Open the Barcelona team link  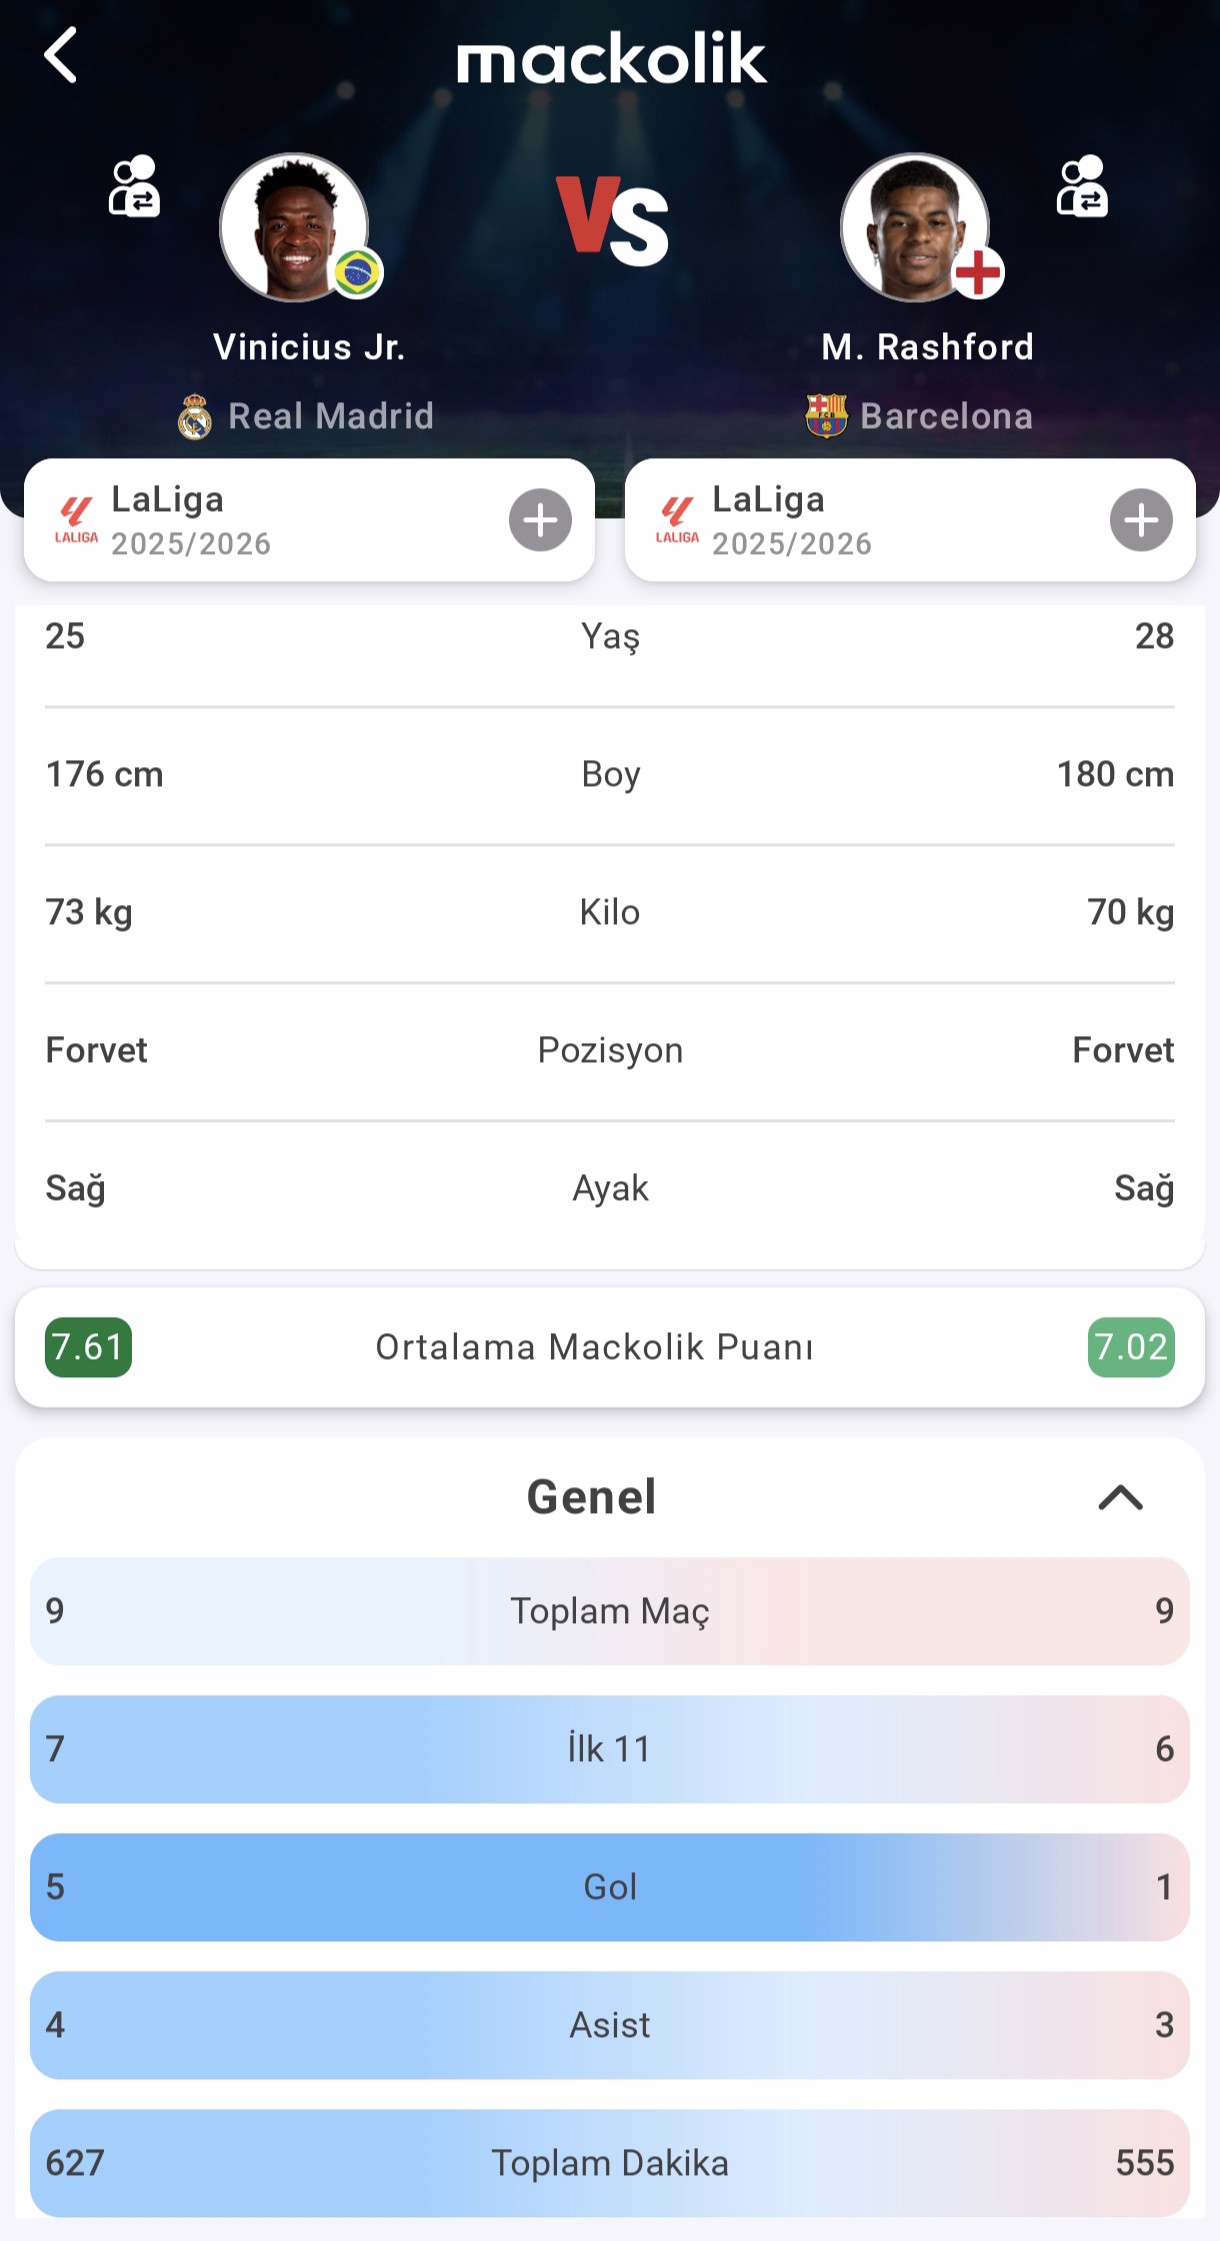pyautogui.click(x=946, y=416)
